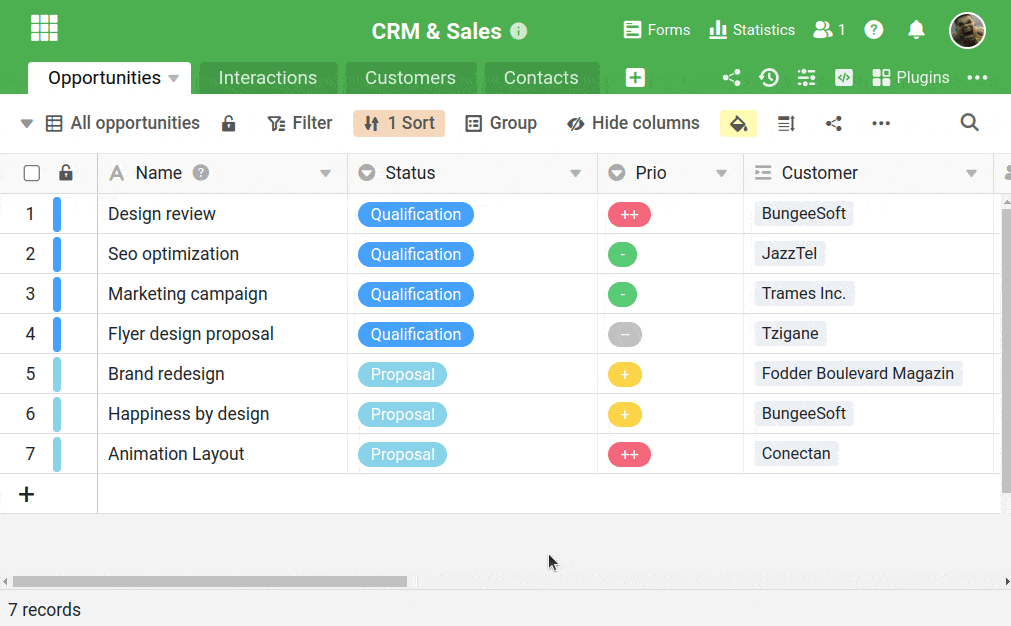Viewport: 1011px width, 626px height.
Task: Open the Opportunities tab dropdown arrow
Action: coord(173,78)
